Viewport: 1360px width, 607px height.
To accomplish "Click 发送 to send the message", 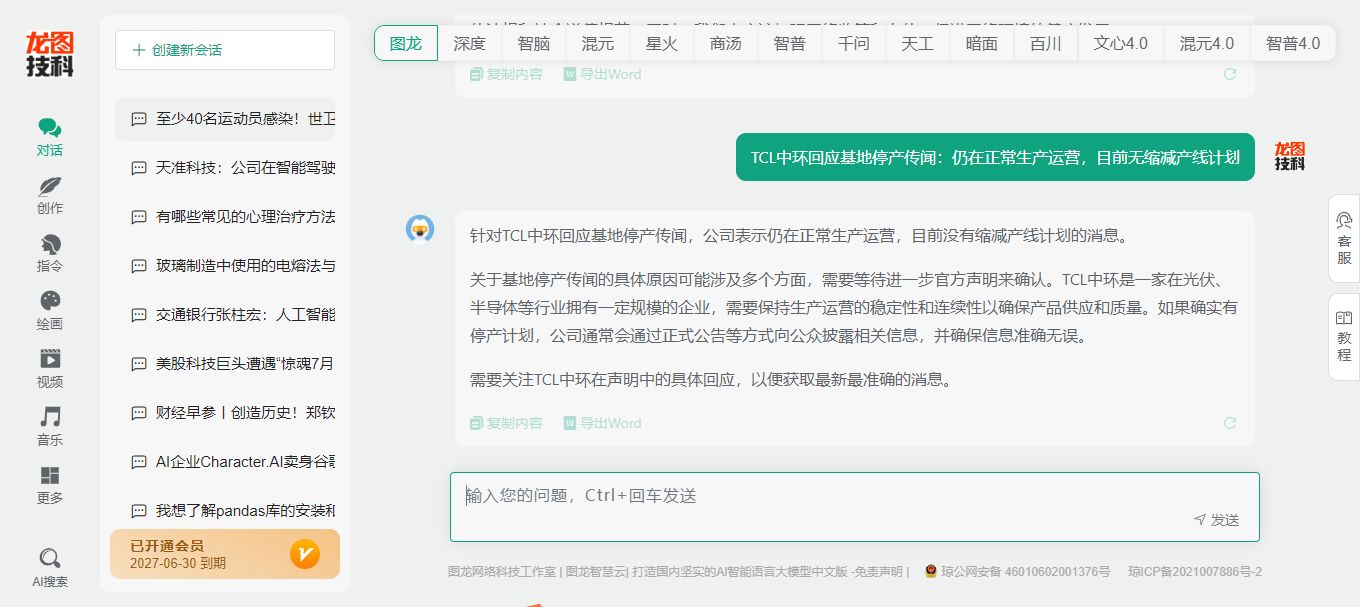I will [x=1217, y=520].
